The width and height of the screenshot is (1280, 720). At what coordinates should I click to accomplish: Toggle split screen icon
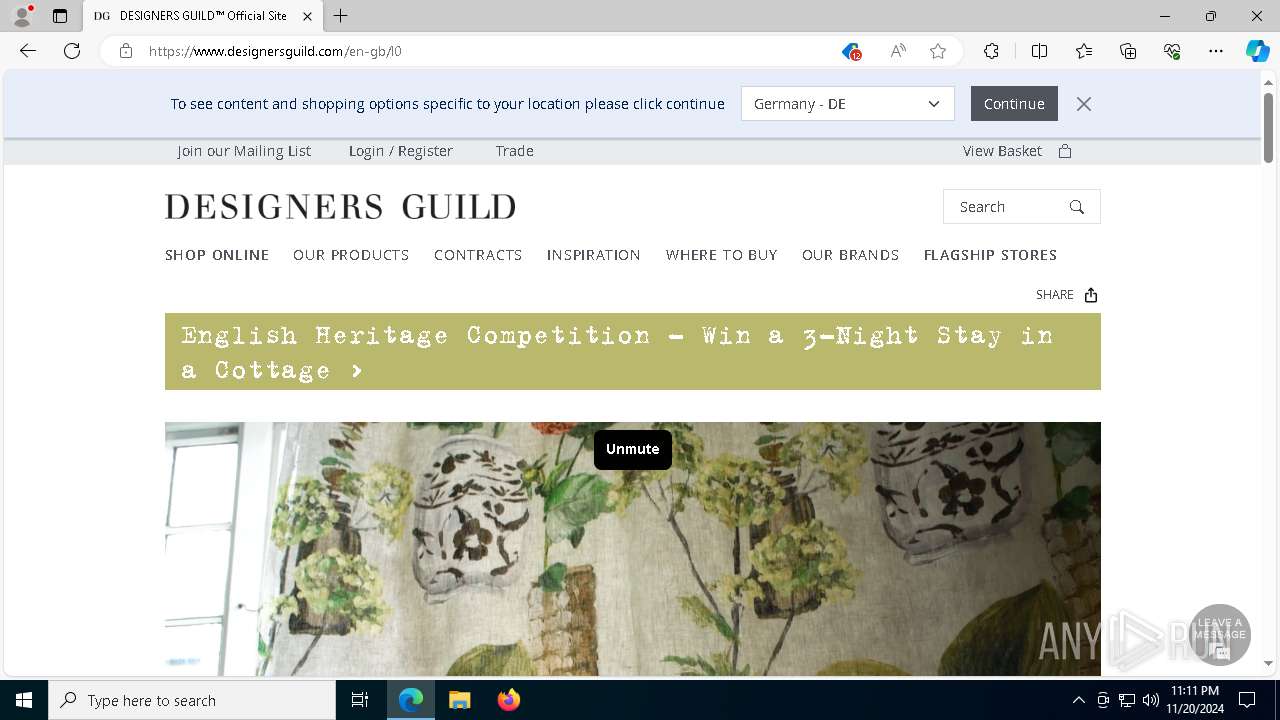1040,51
